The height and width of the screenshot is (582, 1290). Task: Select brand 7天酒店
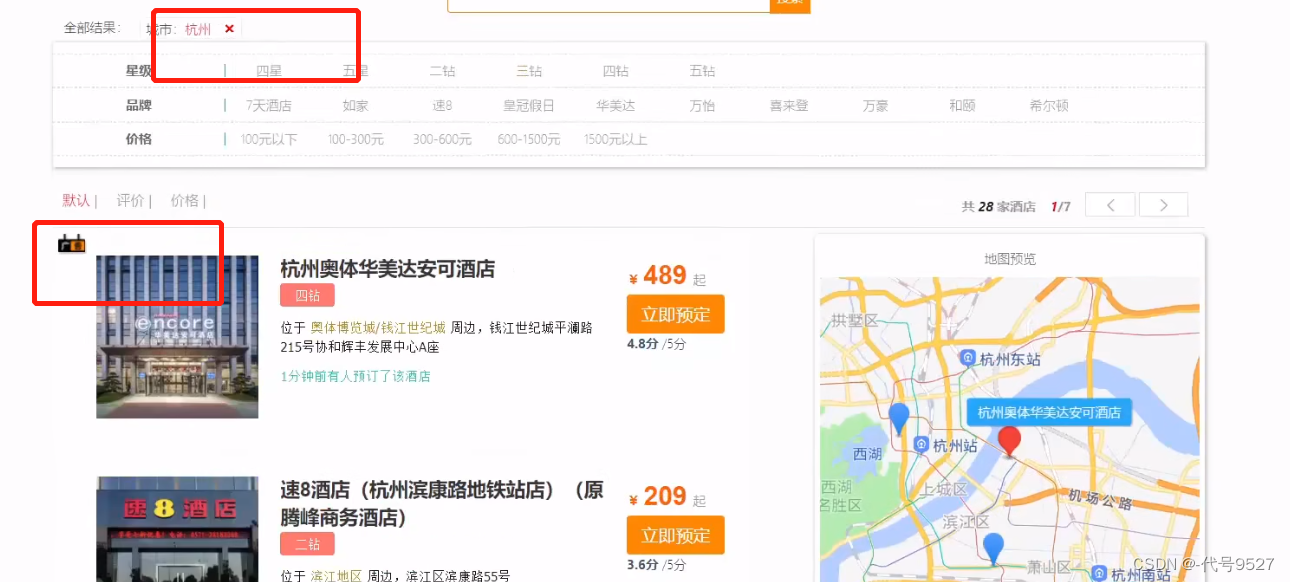pos(269,105)
